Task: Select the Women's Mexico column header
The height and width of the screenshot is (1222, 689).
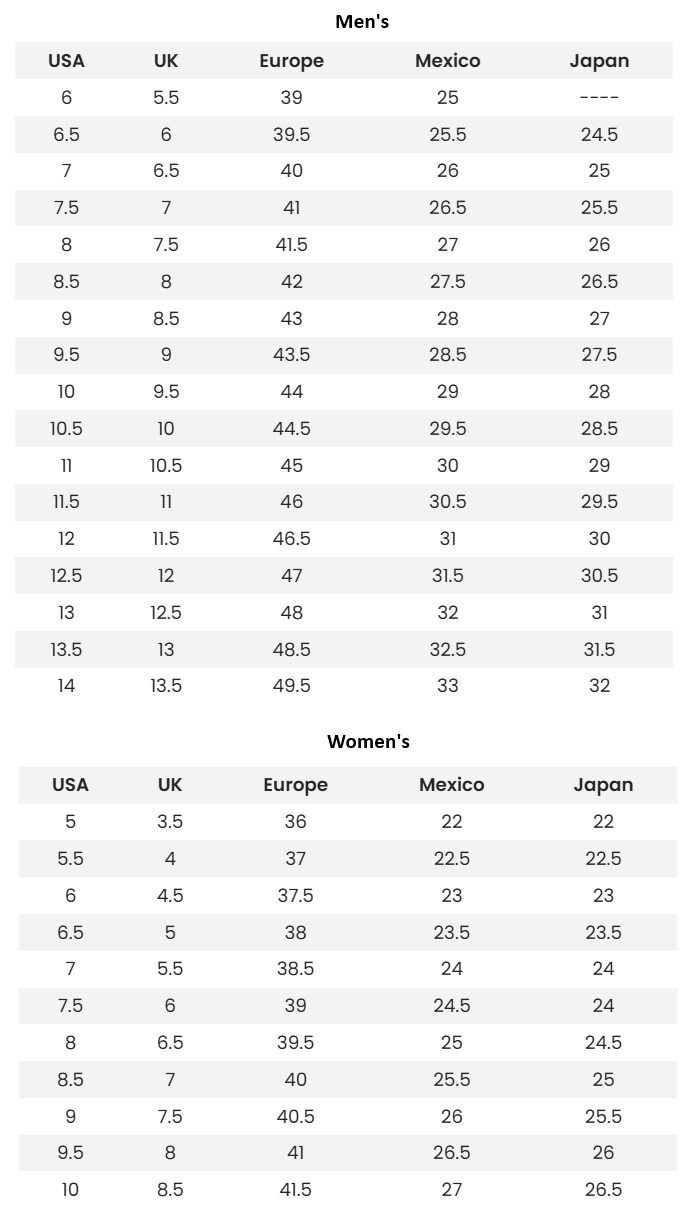Action: tap(452, 785)
